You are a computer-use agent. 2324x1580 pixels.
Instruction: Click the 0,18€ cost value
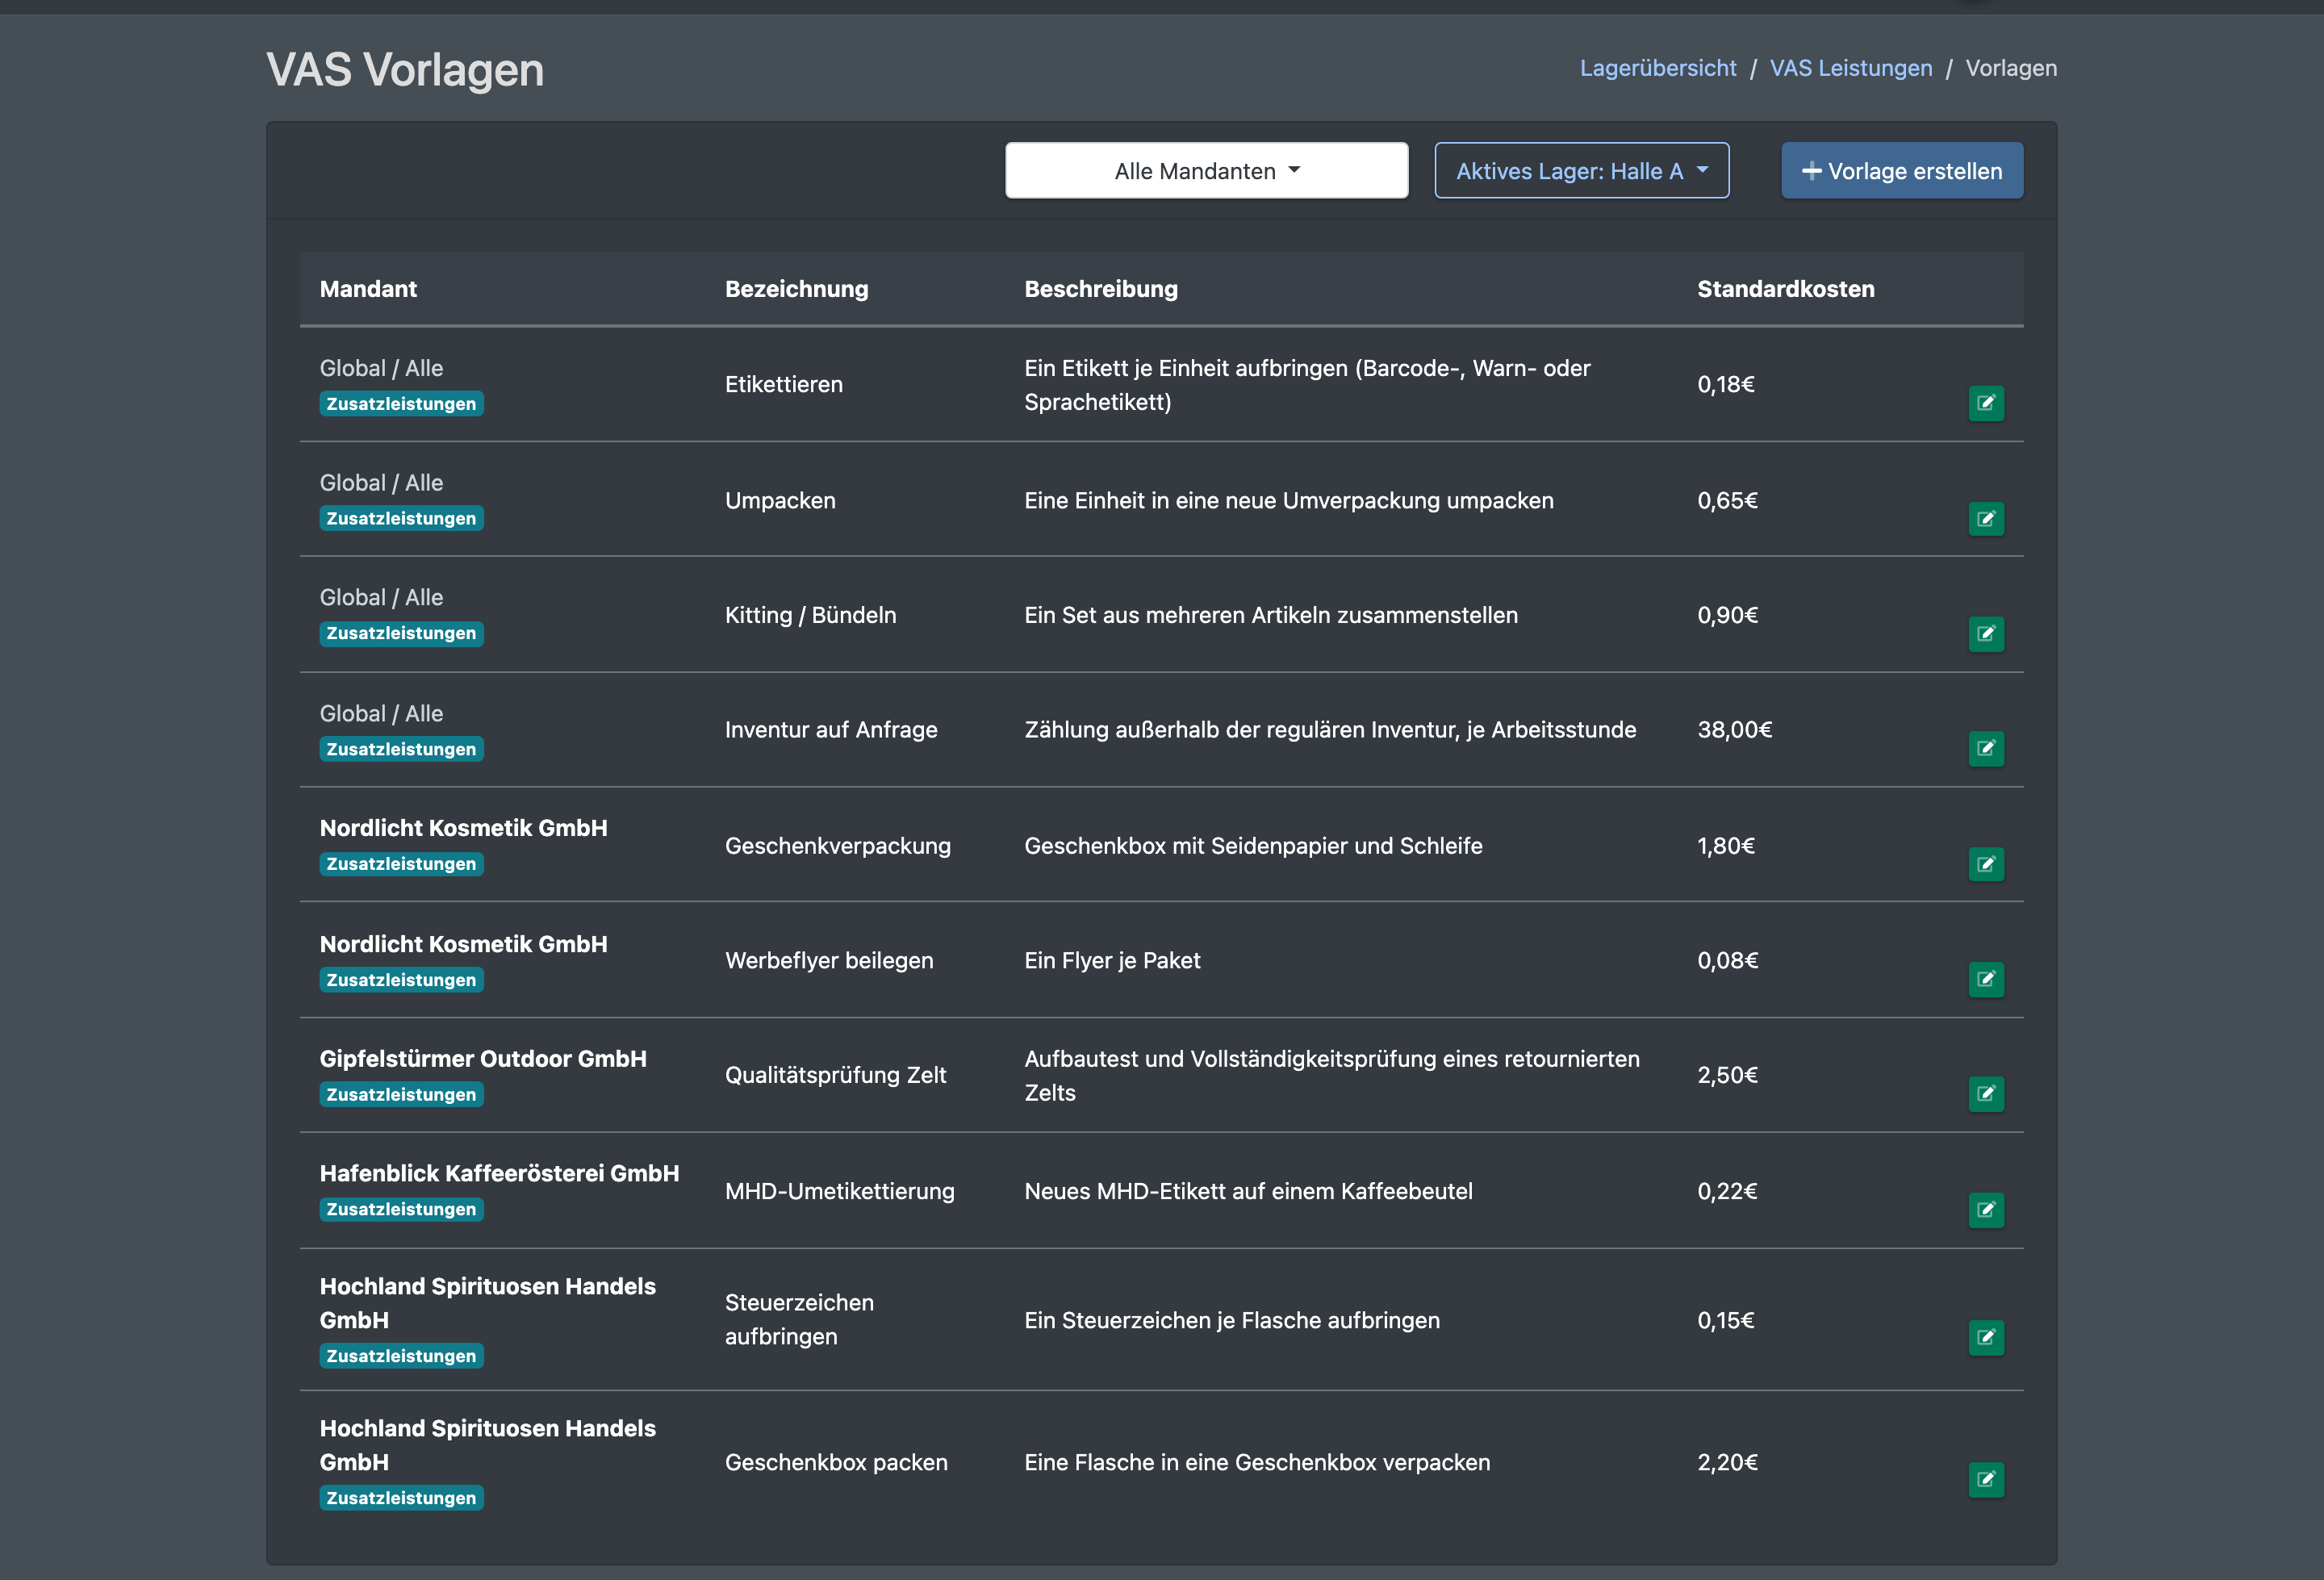(1726, 385)
